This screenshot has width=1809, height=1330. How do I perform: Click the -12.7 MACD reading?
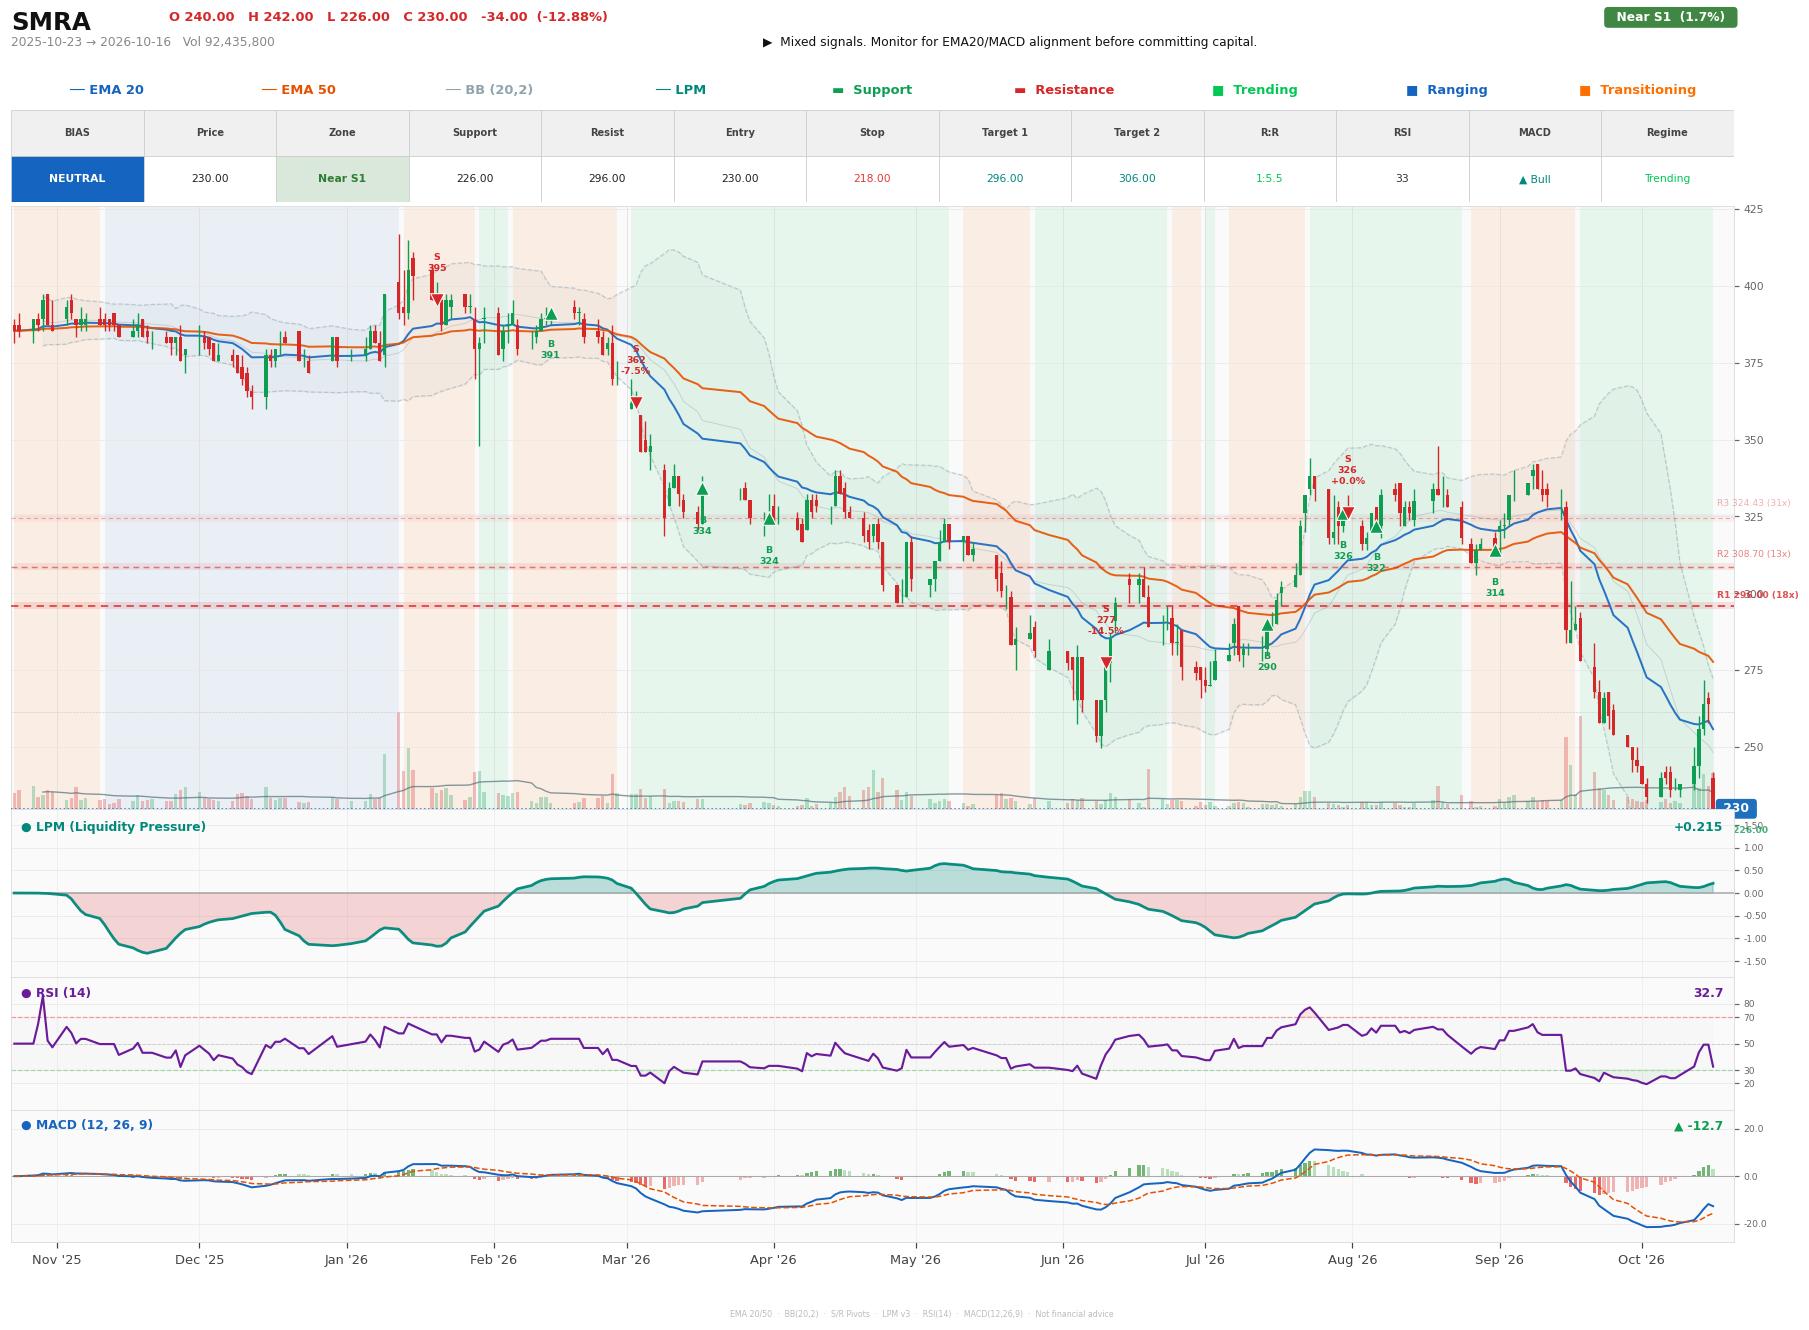pos(1699,1126)
